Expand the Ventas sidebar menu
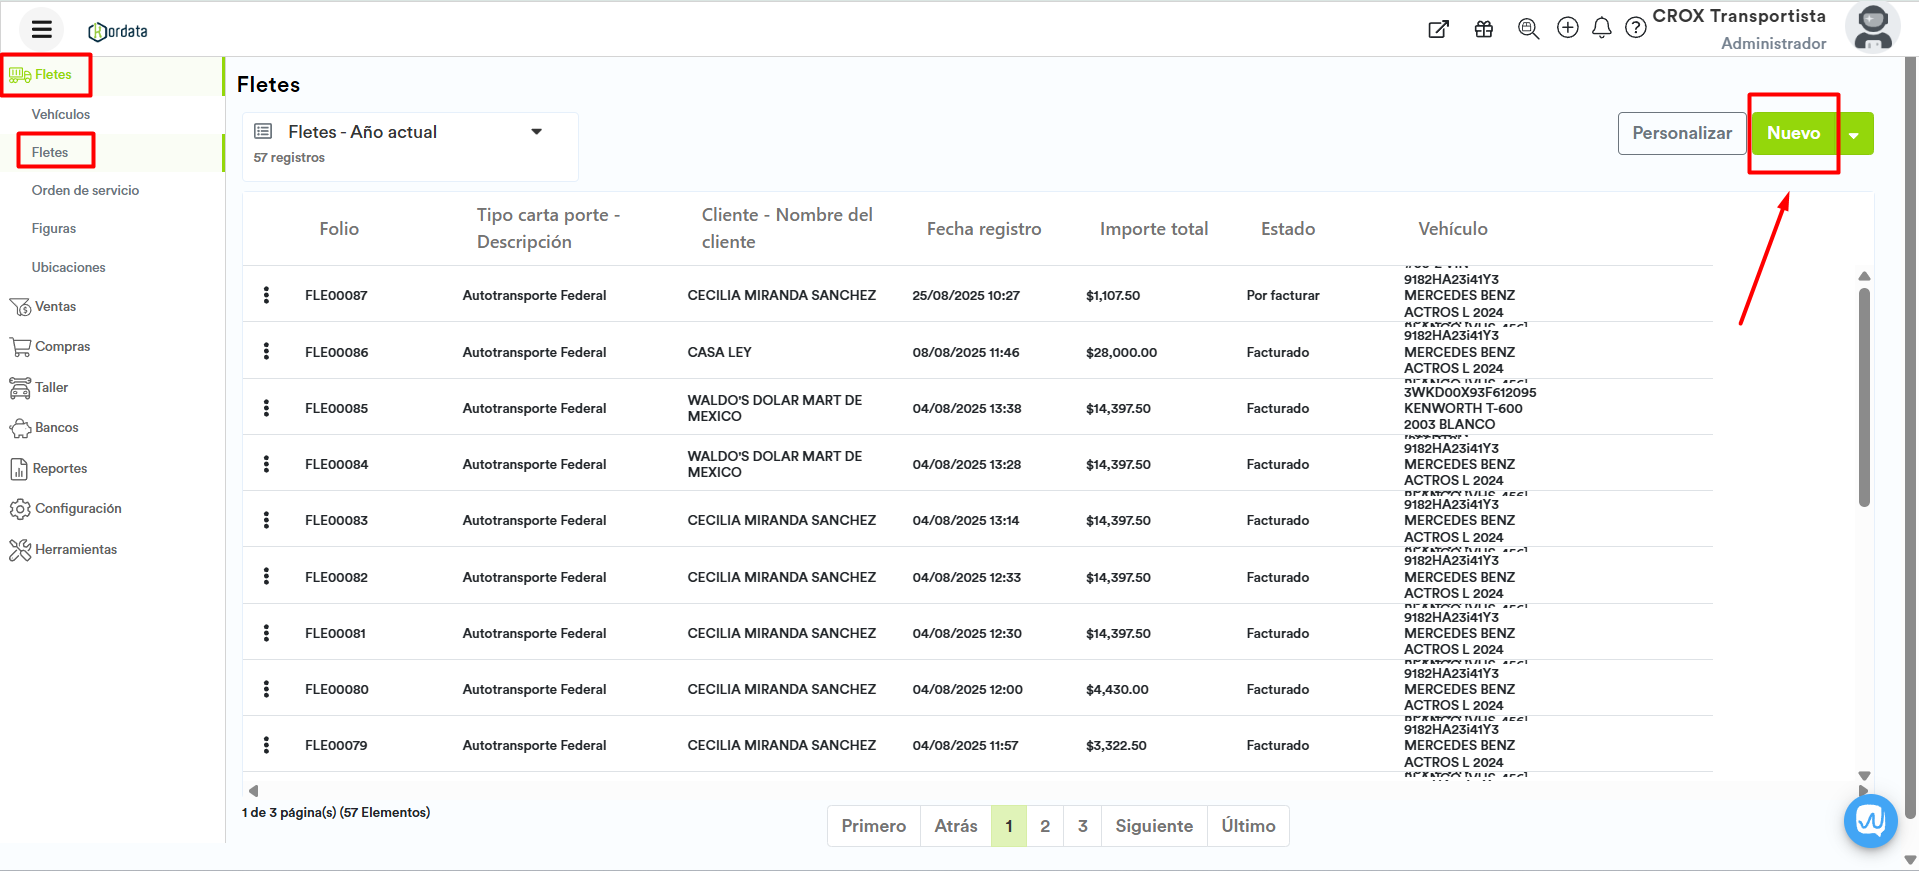Viewport: 1919px width, 871px height. click(55, 307)
